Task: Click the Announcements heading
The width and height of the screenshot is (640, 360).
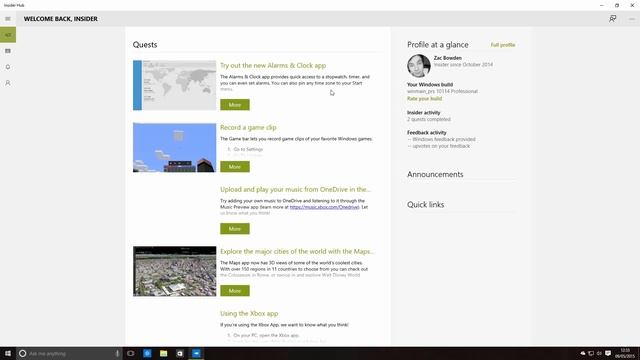Action: pyautogui.click(x=435, y=174)
